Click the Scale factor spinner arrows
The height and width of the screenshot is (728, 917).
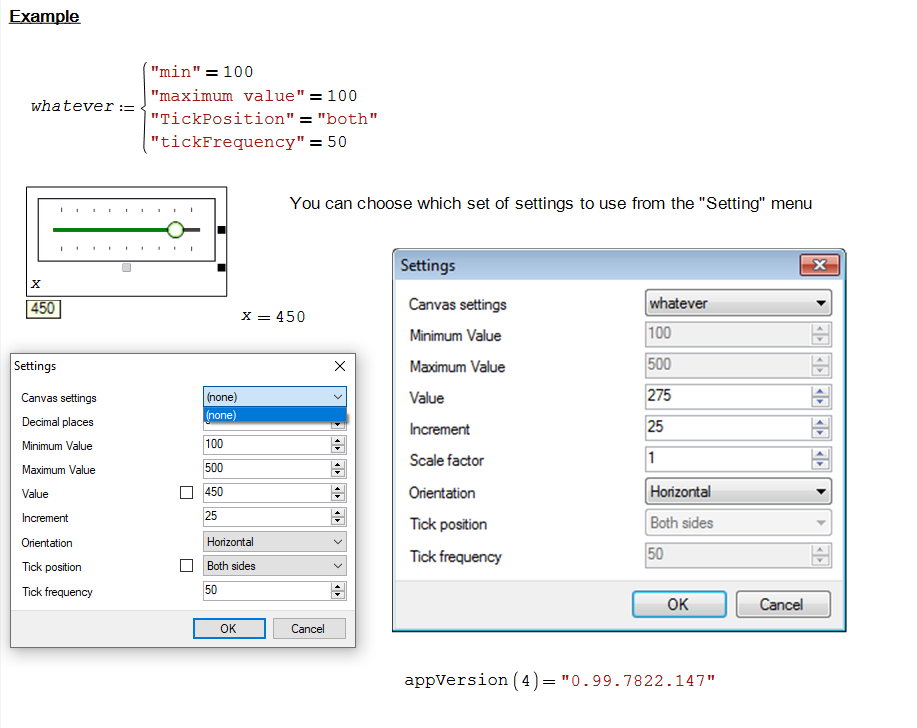(x=821, y=460)
